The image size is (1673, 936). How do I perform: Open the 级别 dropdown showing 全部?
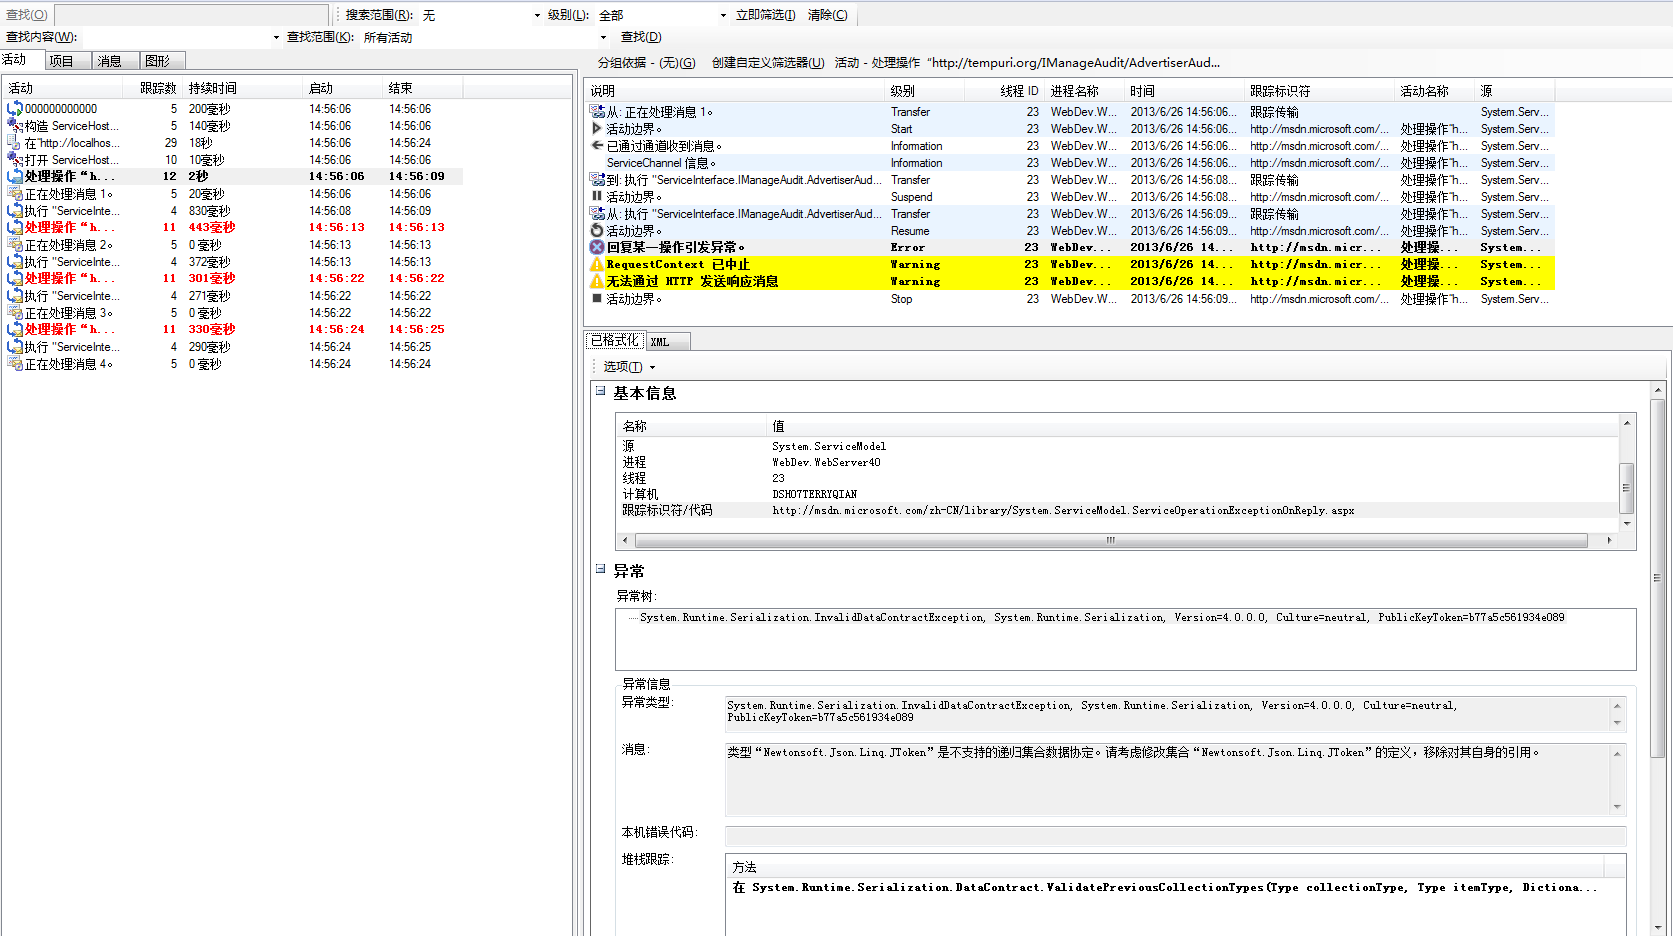[x=722, y=14]
